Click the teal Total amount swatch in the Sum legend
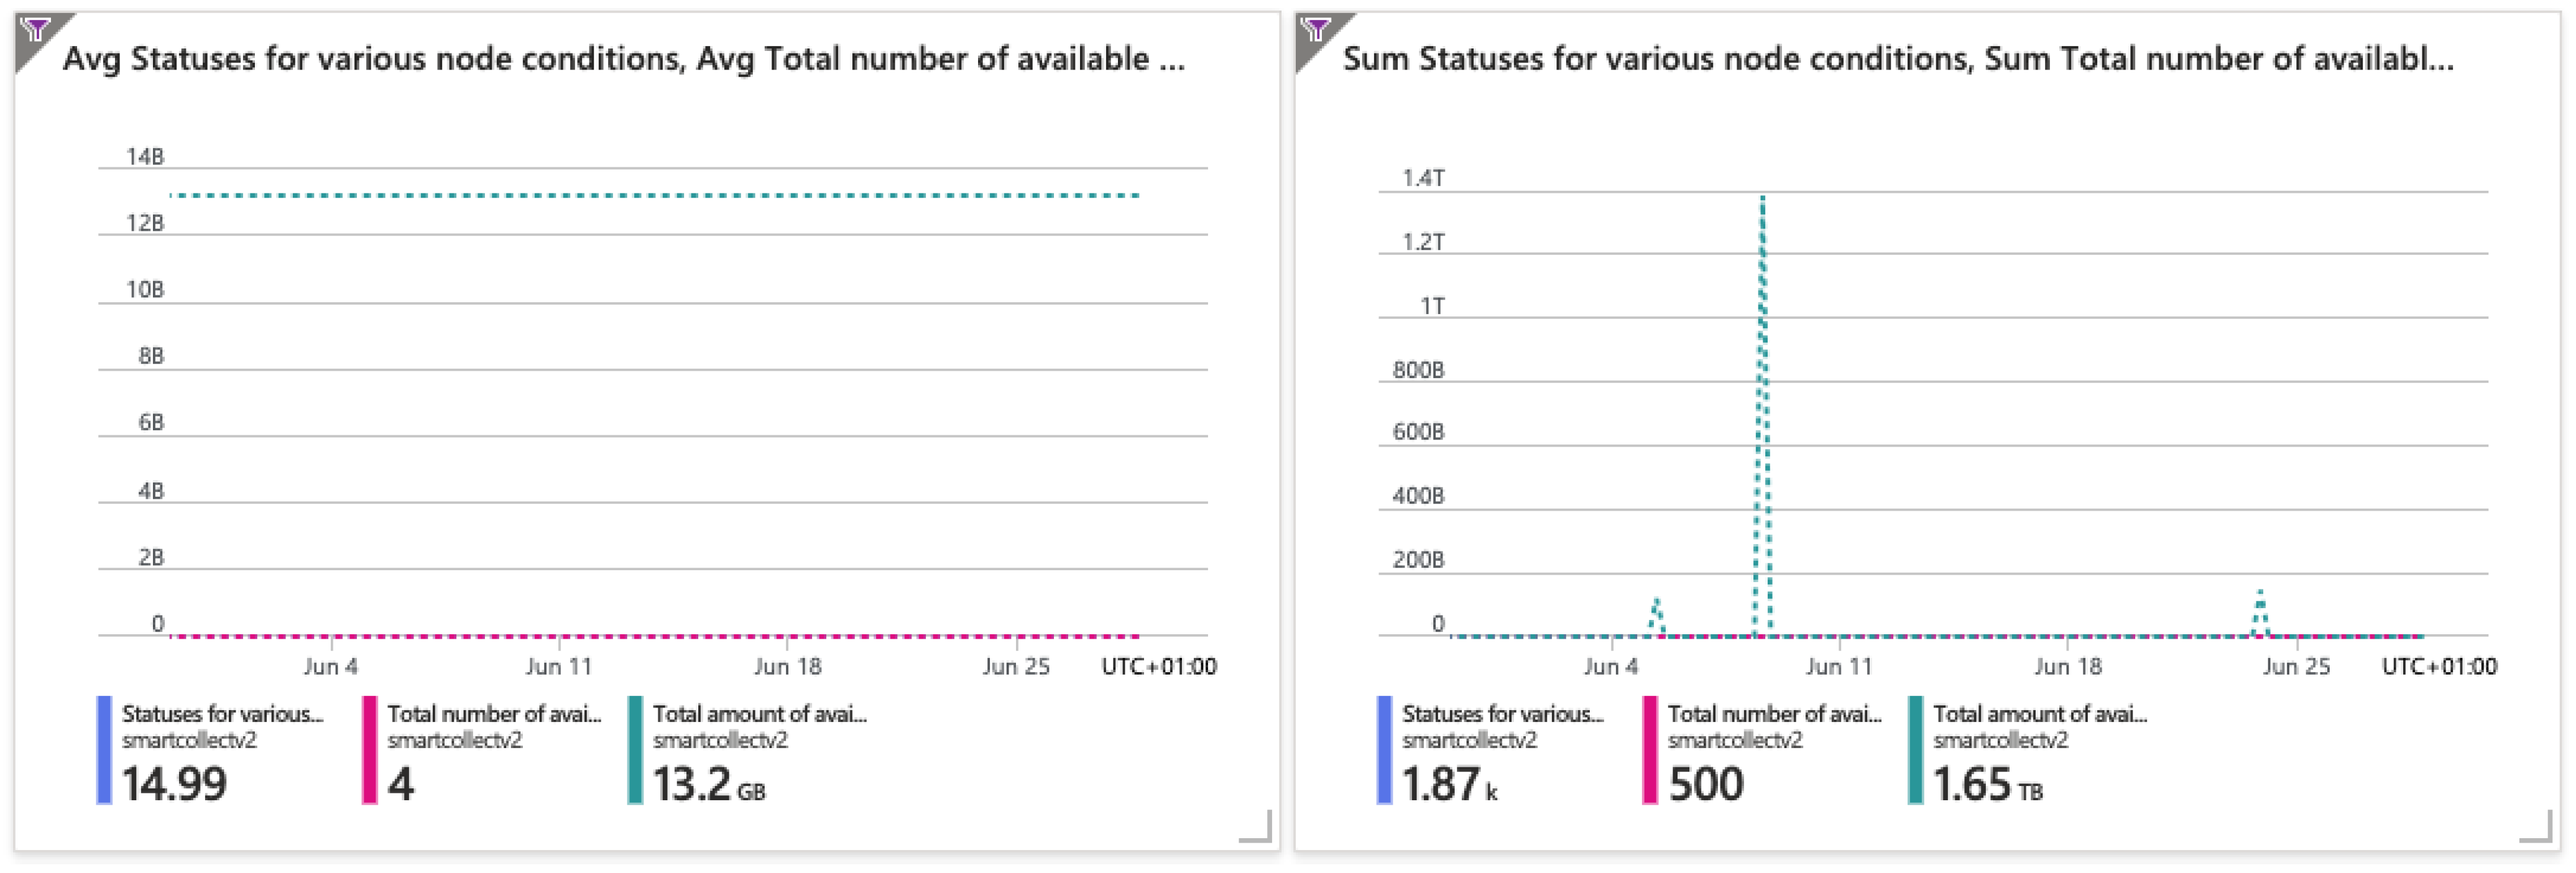The image size is (2576, 873). click(1915, 750)
